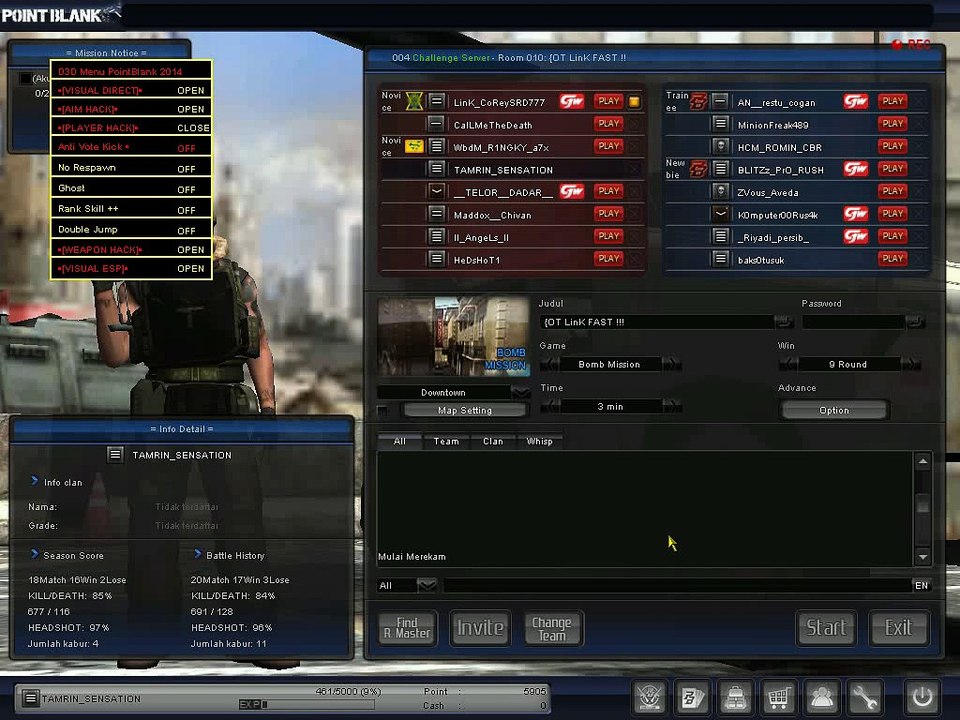Click the rank icon beside MinionFreak489
This screenshot has height=720, width=960.
(721, 124)
